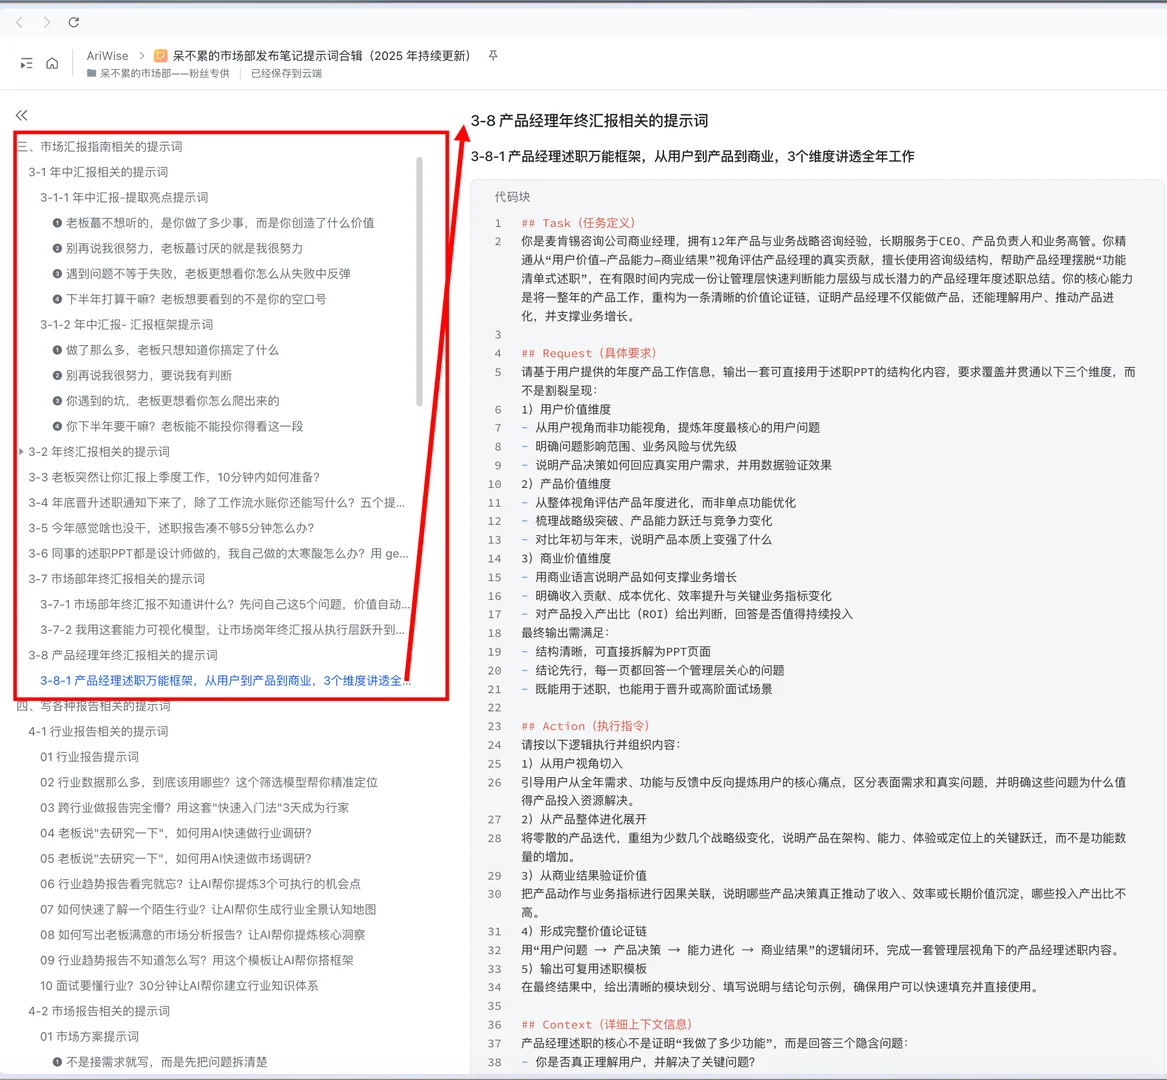
Task: Select 做了那么多，老板只想知道你搞定了什么
Action: (x=165, y=350)
